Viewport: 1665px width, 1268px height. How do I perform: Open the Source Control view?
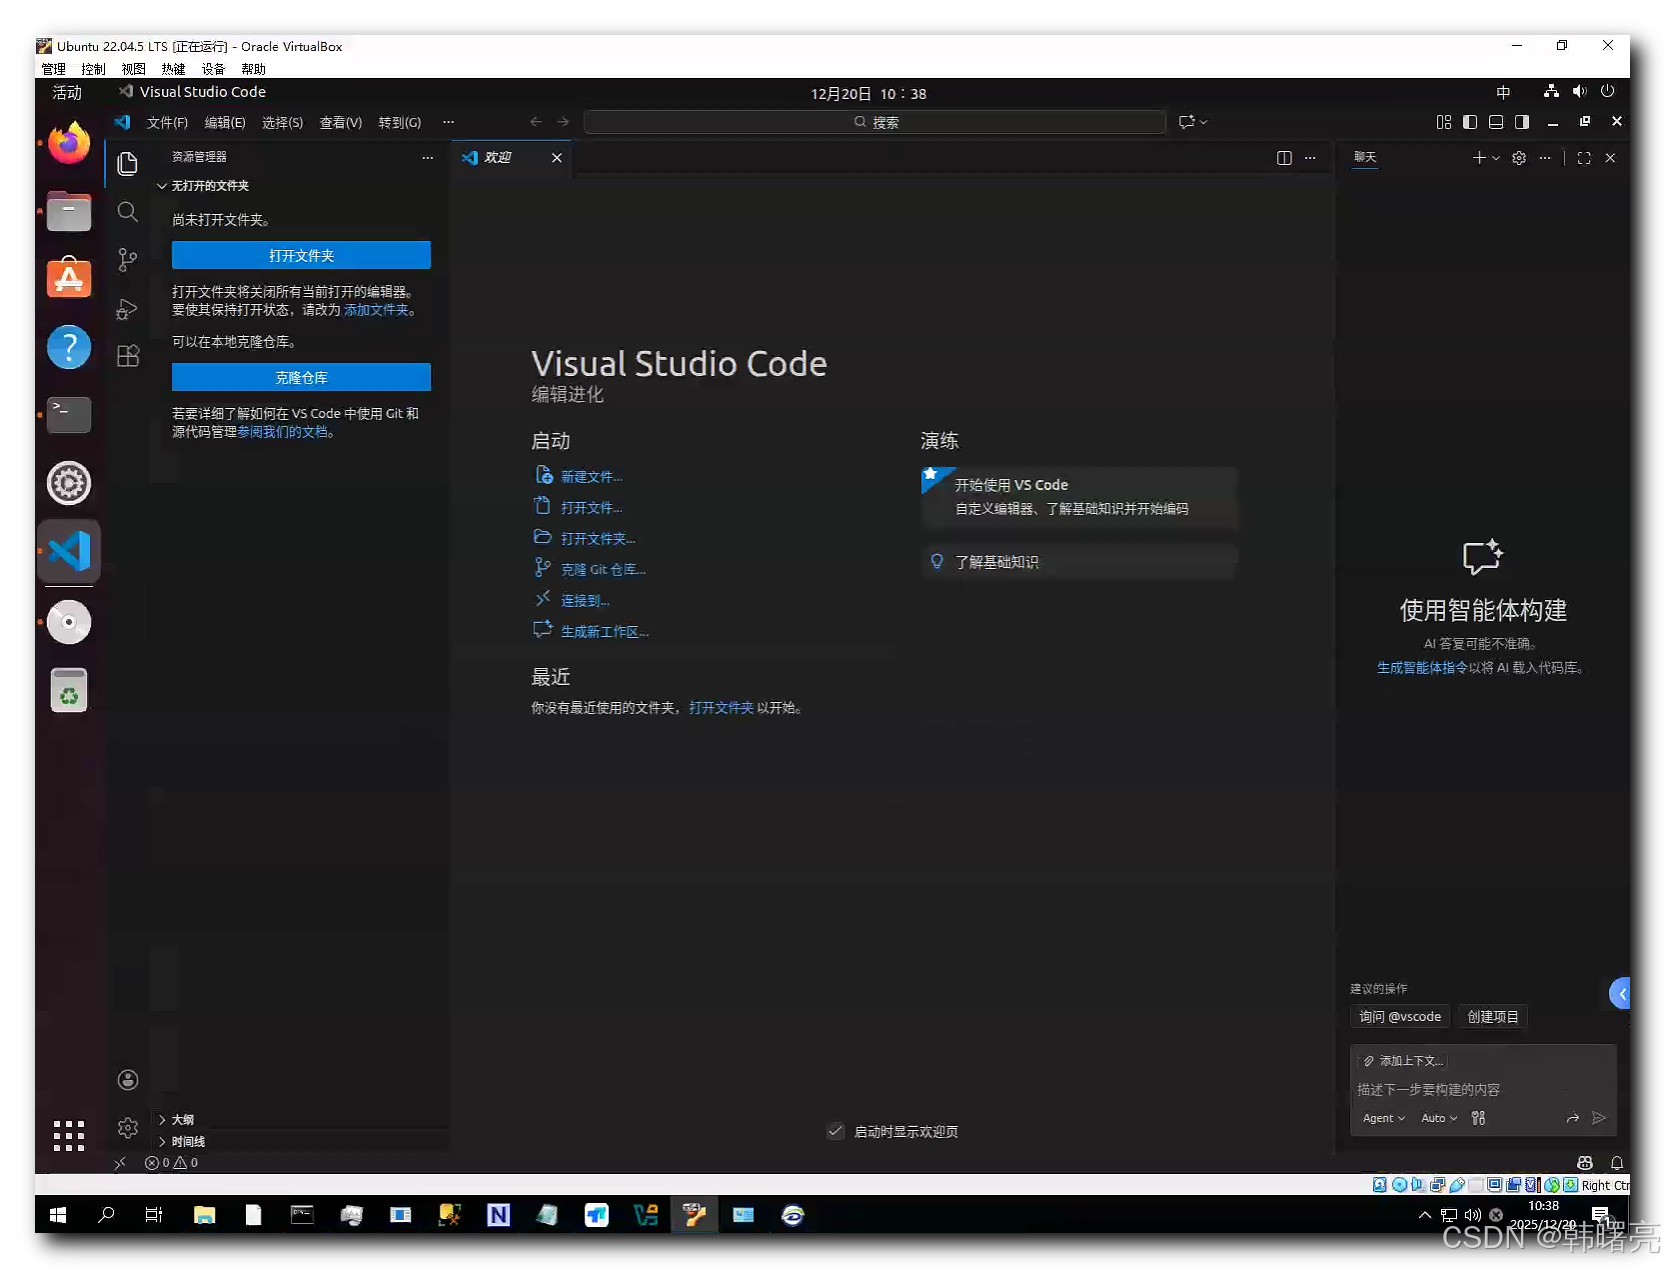pyautogui.click(x=127, y=259)
